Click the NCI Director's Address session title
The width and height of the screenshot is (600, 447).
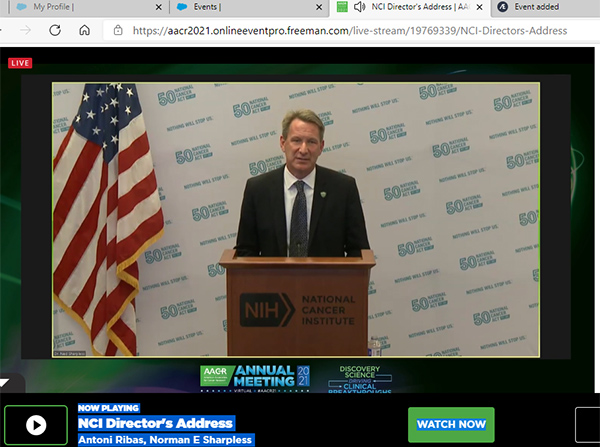click(x=155, y=424)
